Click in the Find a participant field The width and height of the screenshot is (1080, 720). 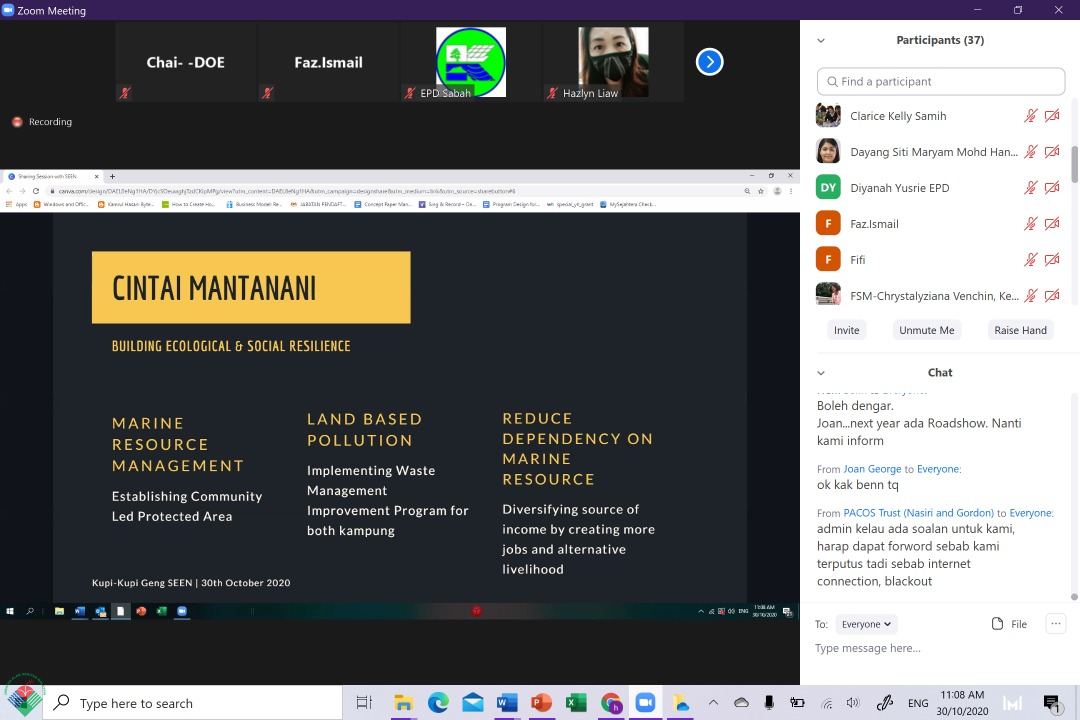point(941,81)
